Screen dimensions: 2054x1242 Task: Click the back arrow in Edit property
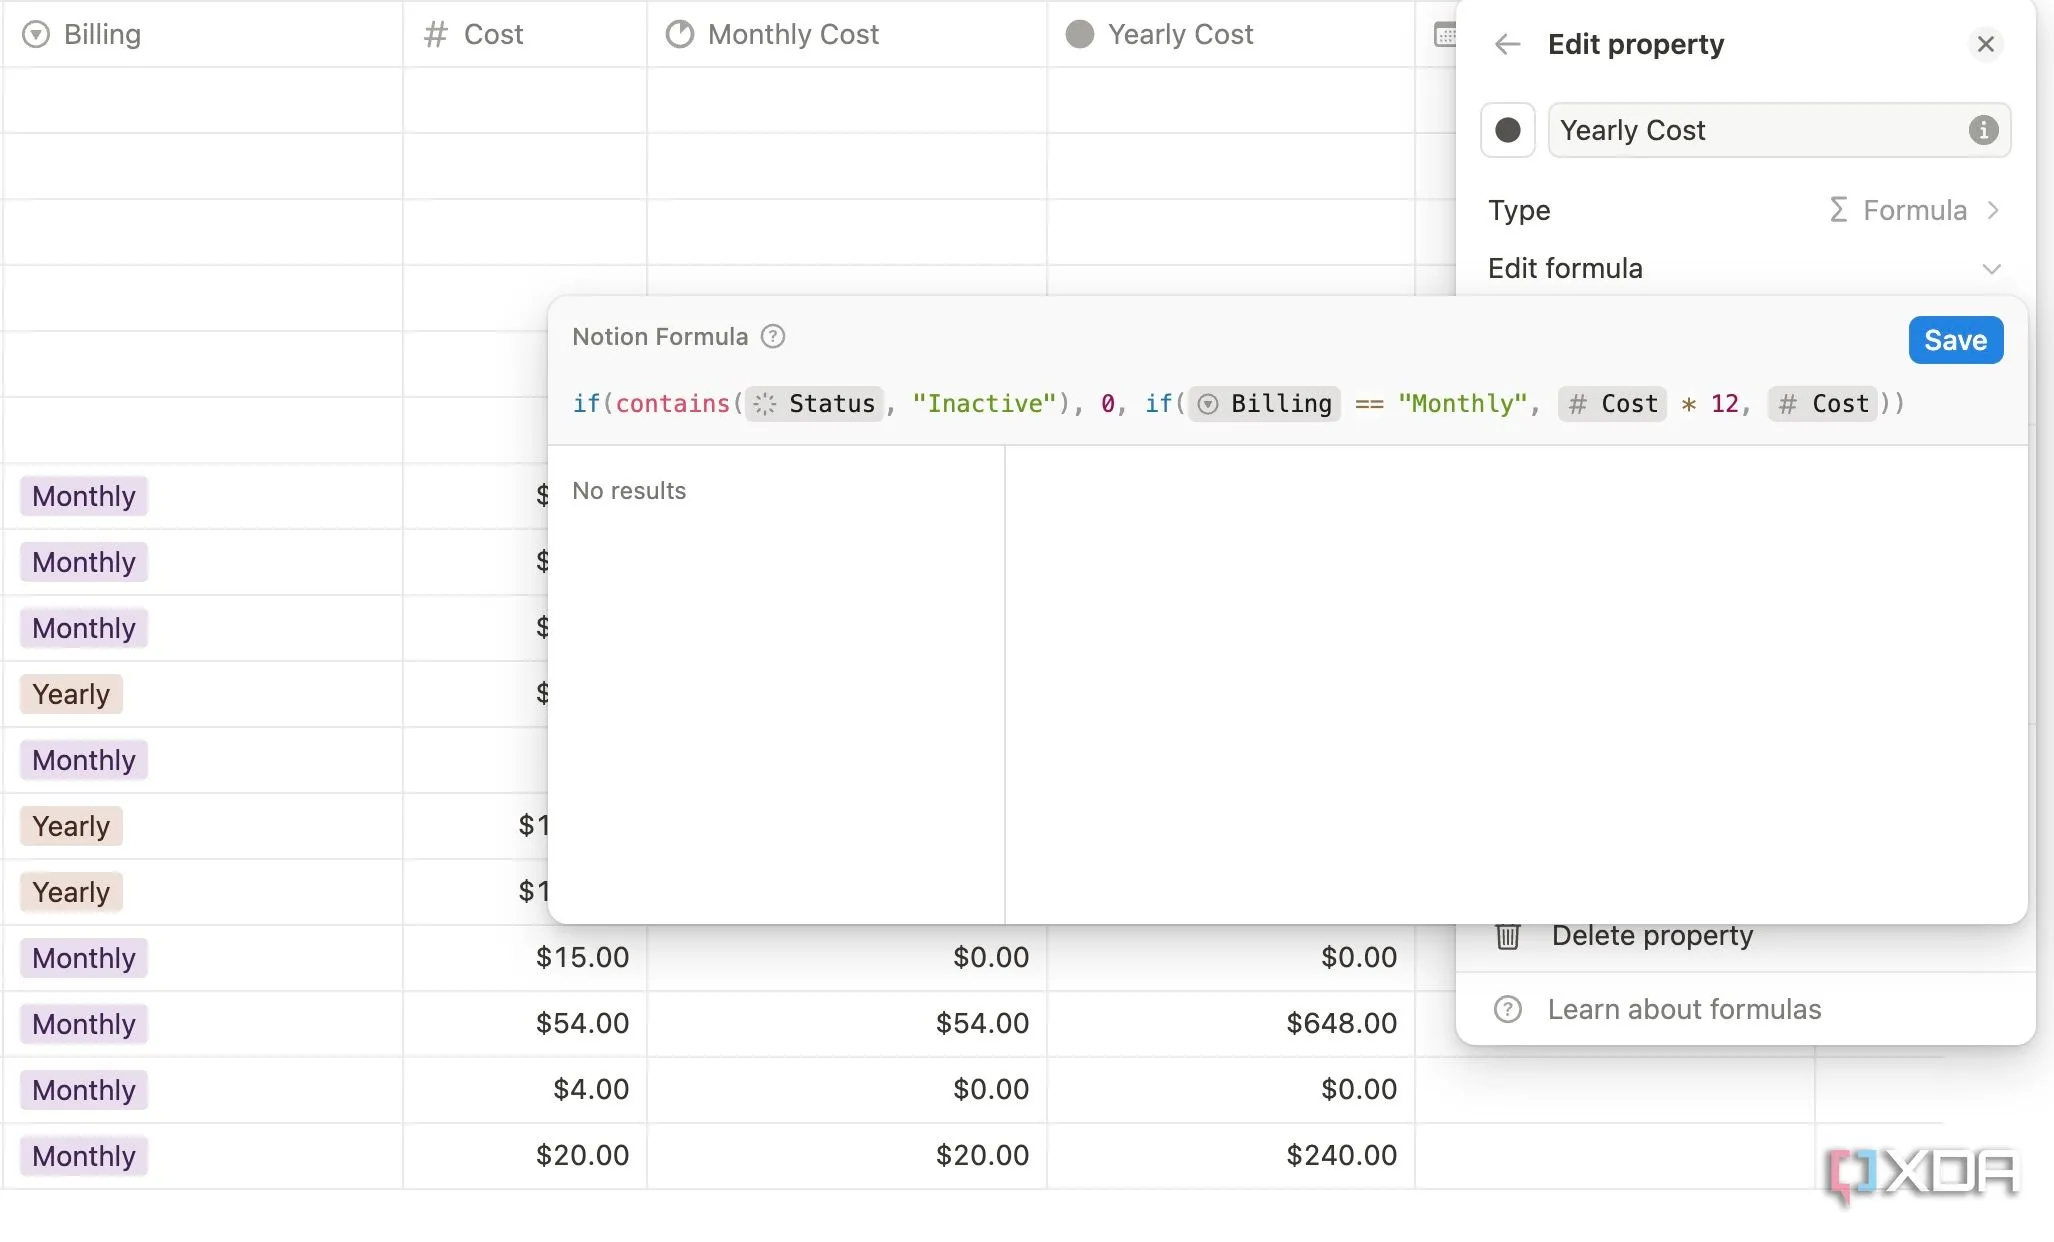pyautogui.click(x=1507, y=44)
